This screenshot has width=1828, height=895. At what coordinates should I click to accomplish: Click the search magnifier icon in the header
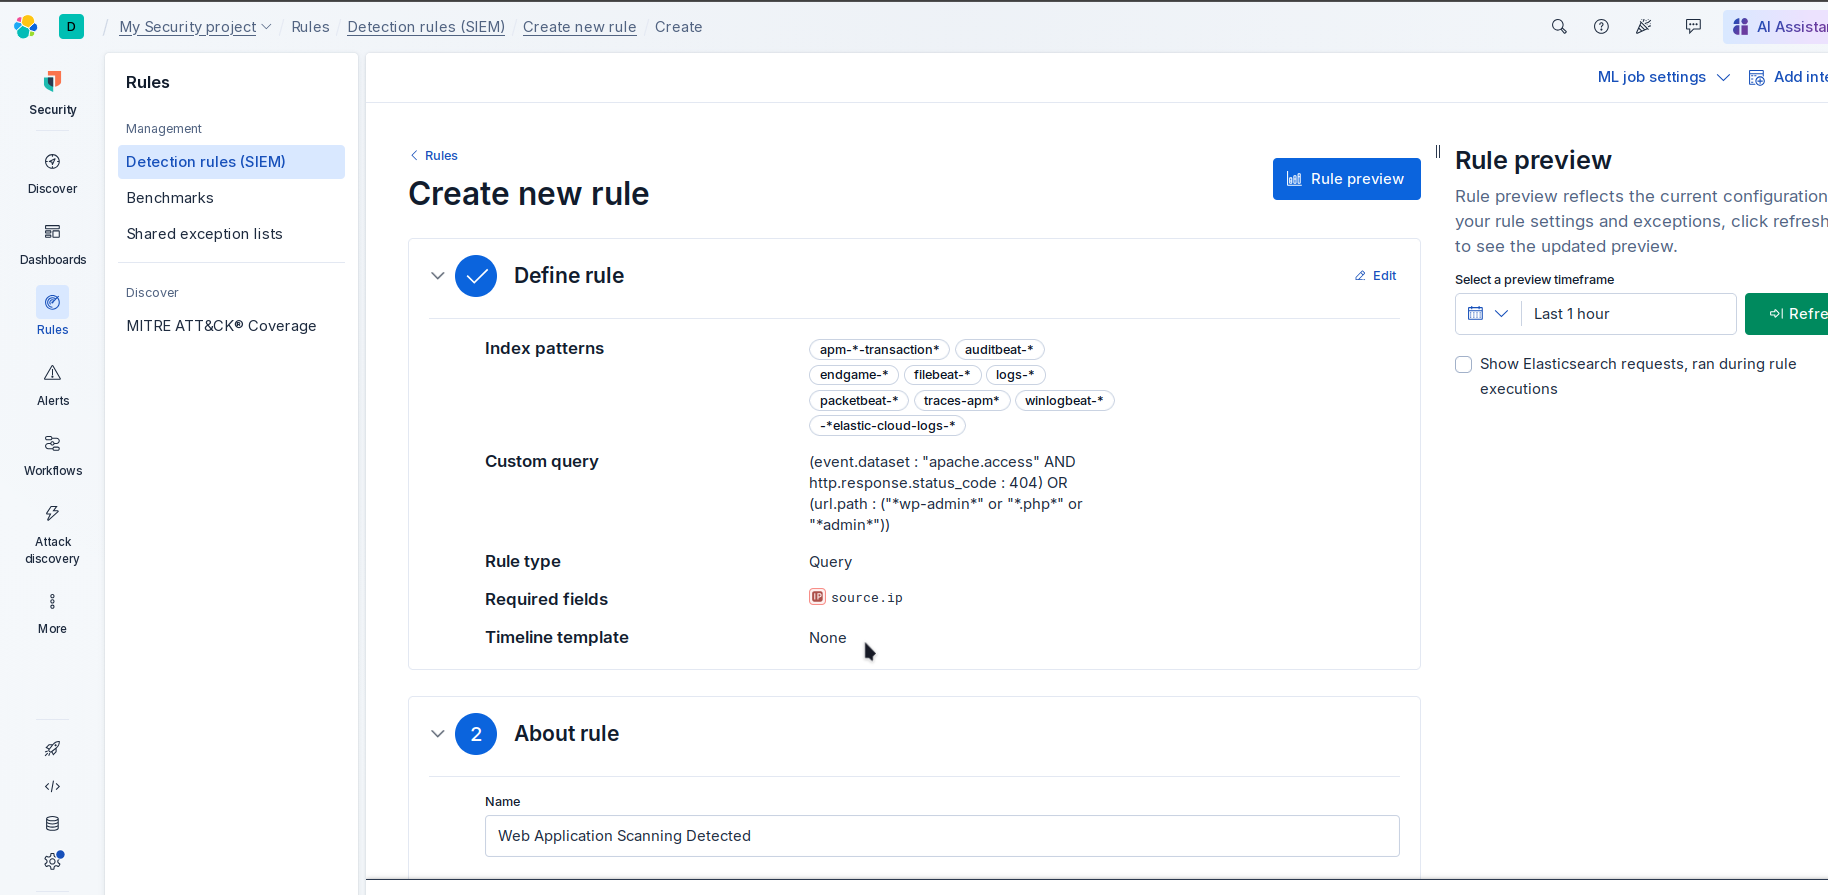click(1559, 27)
